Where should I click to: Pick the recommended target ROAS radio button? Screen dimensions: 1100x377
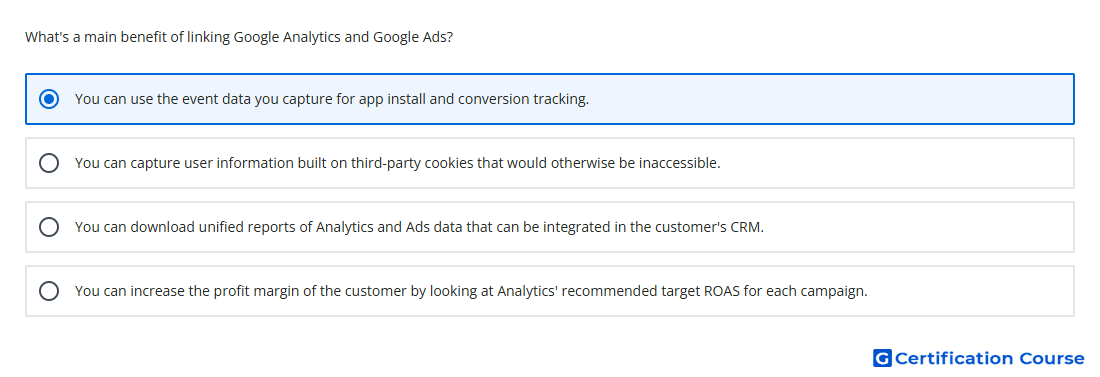coord(49,291)
